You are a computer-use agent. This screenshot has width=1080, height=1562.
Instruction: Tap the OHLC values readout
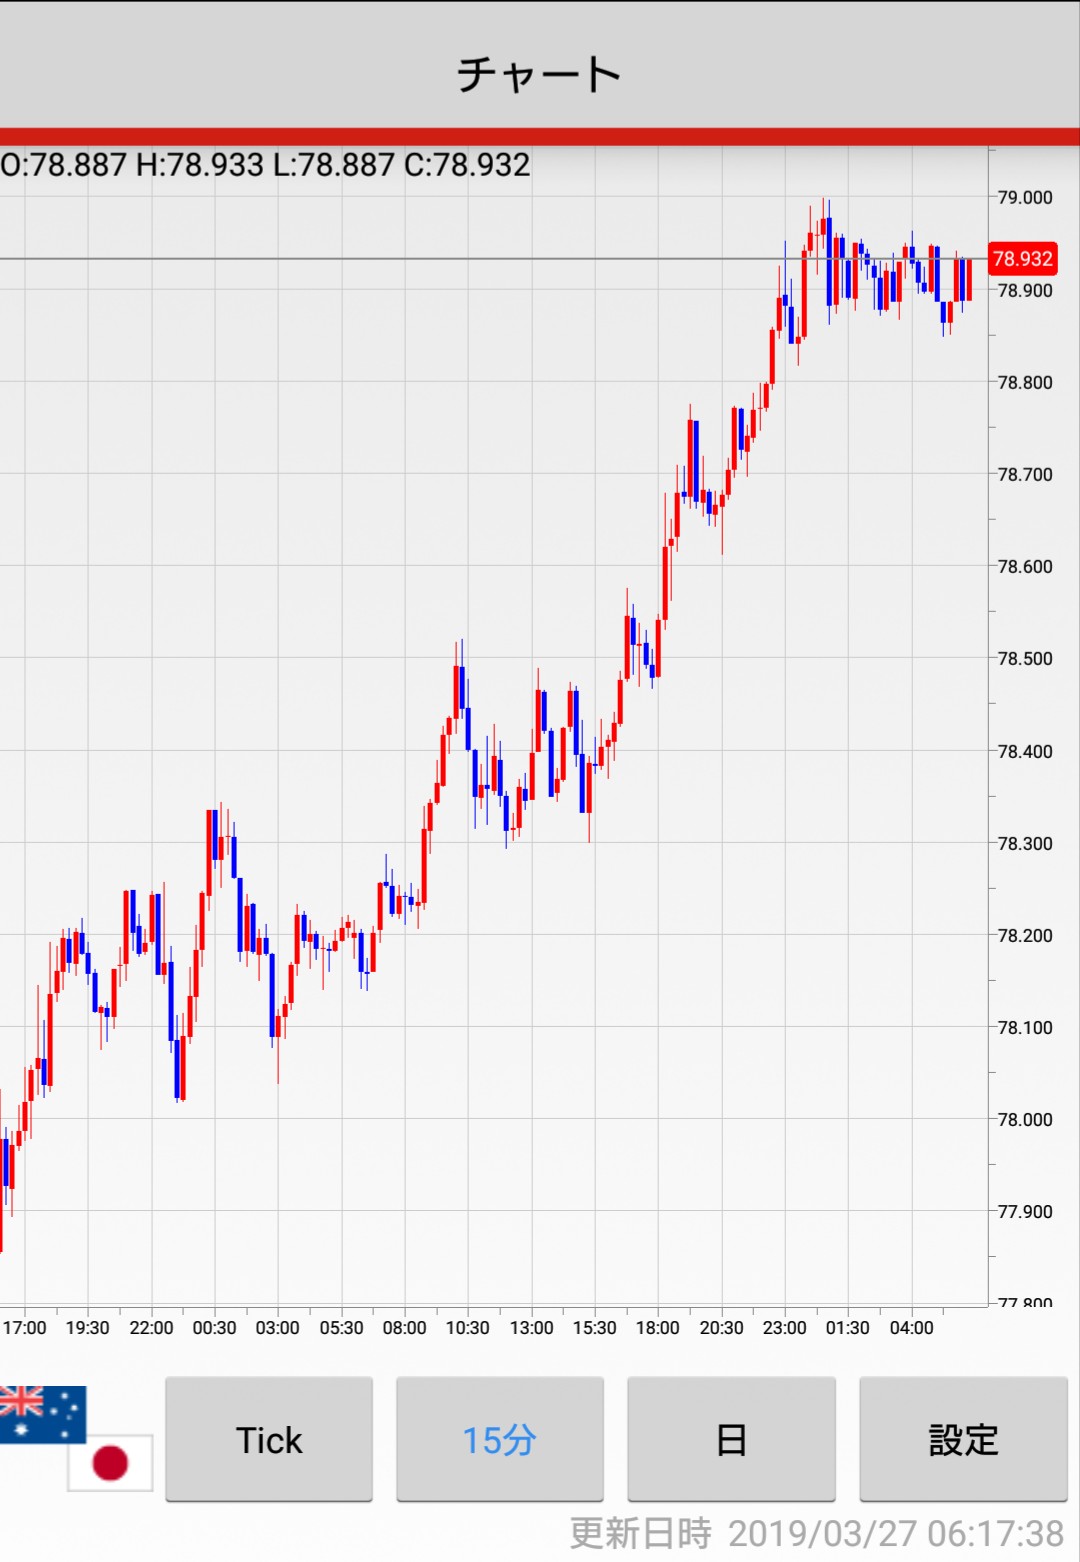coord(266,165)
